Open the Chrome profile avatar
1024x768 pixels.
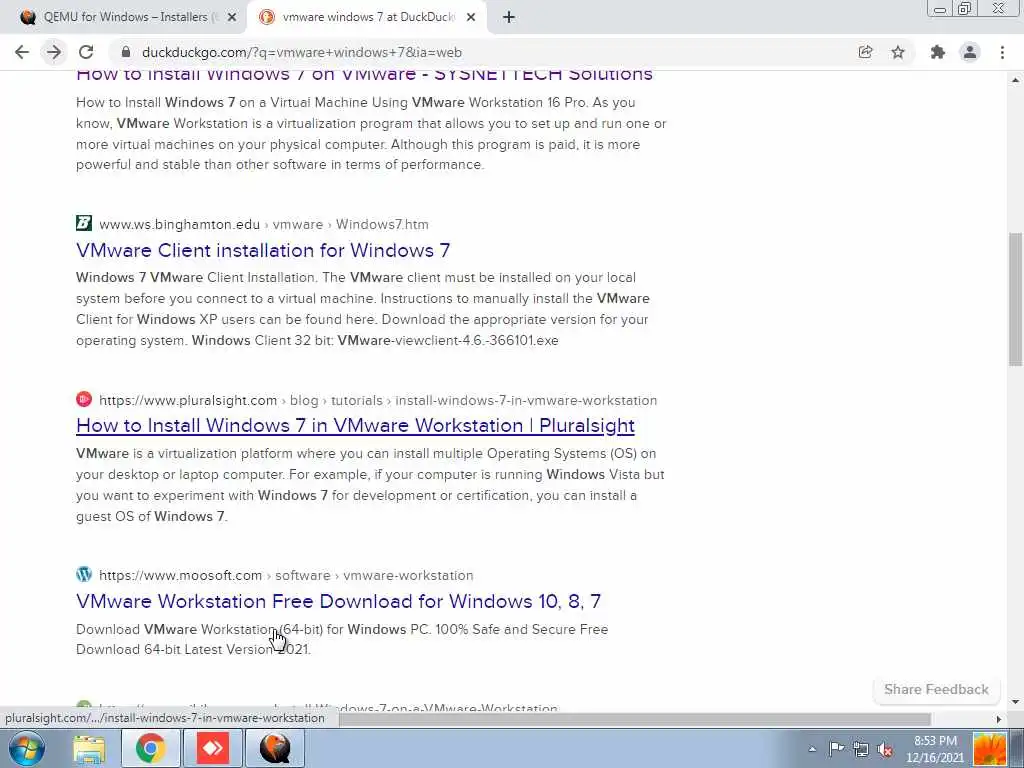click(970, 52)
